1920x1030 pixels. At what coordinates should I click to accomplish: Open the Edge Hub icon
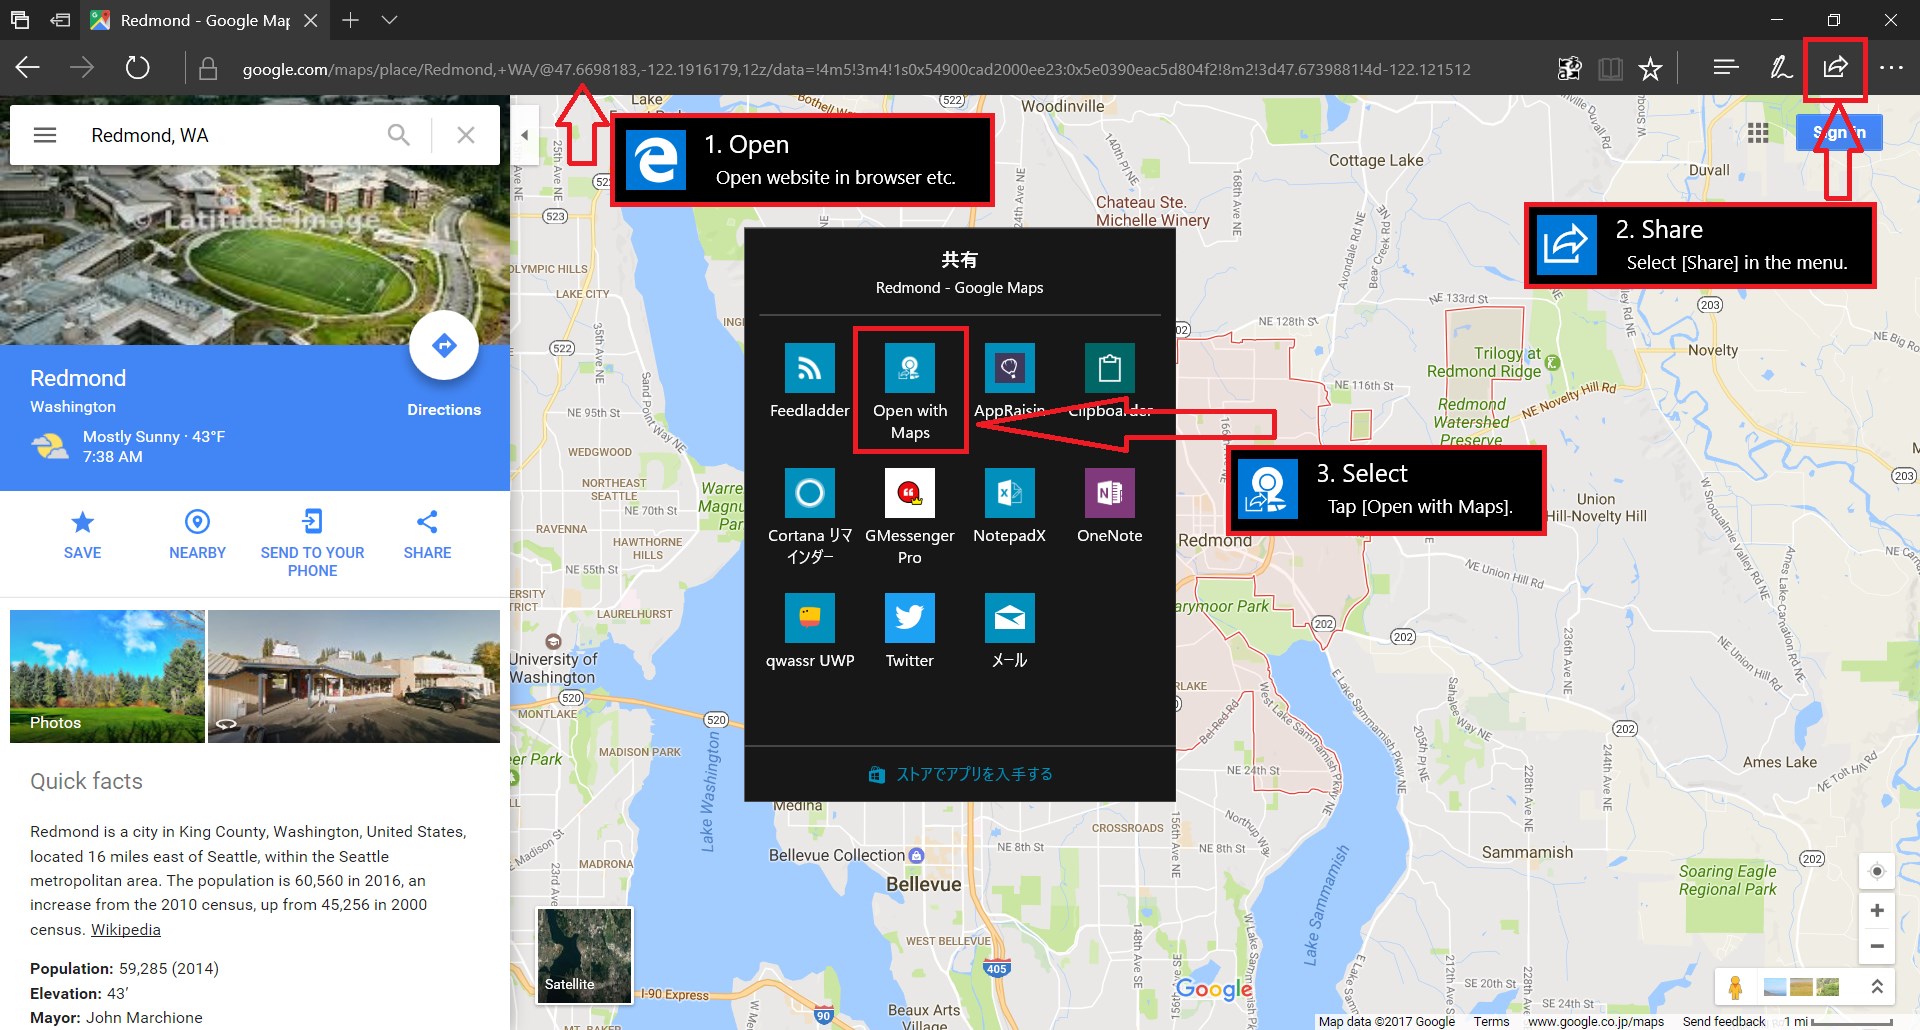pyautogui.click(x=1726, y=67)
